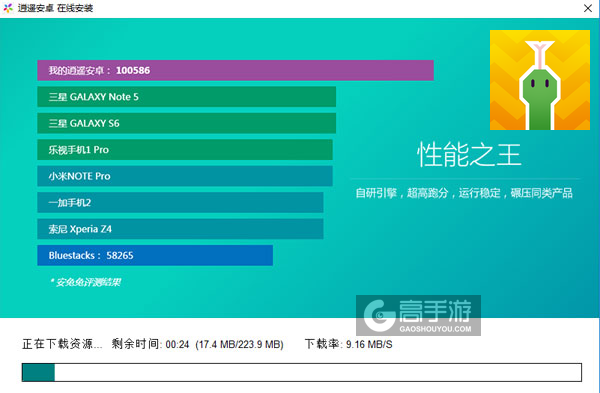This screenshot has height=393, width=600.
Task: Click the 索尼 Xperia Z4 bar
Action: coord(180,229)
